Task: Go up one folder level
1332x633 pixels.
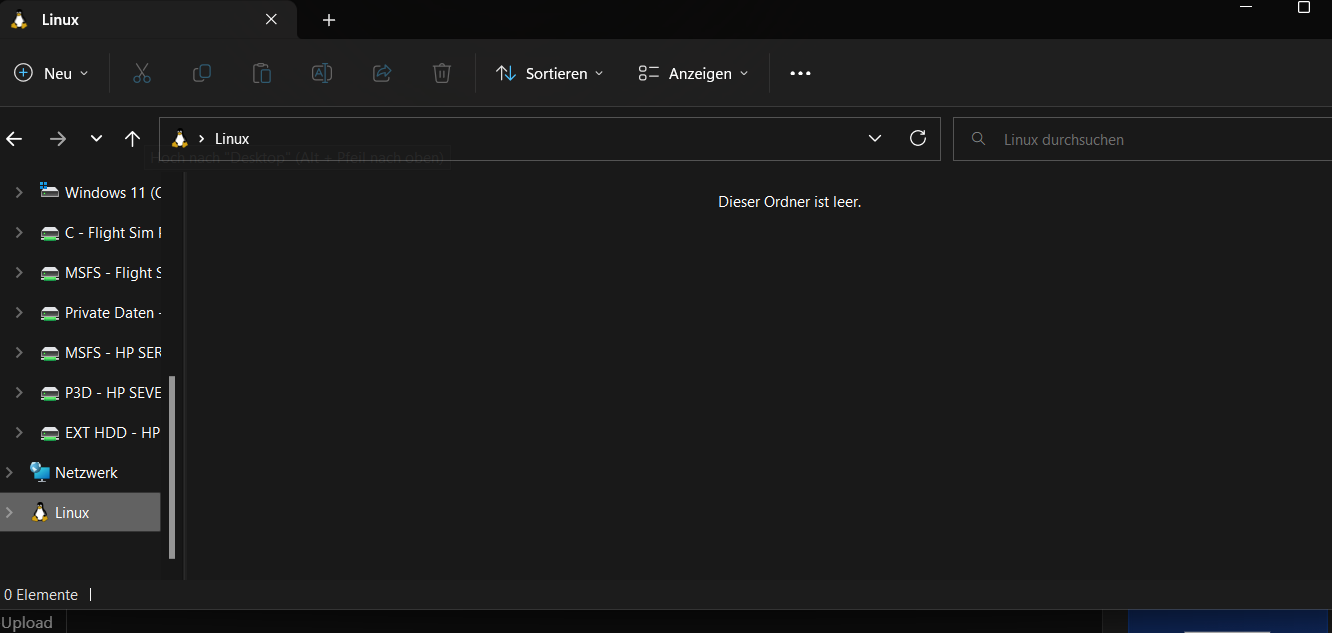Action: point(132,139)
